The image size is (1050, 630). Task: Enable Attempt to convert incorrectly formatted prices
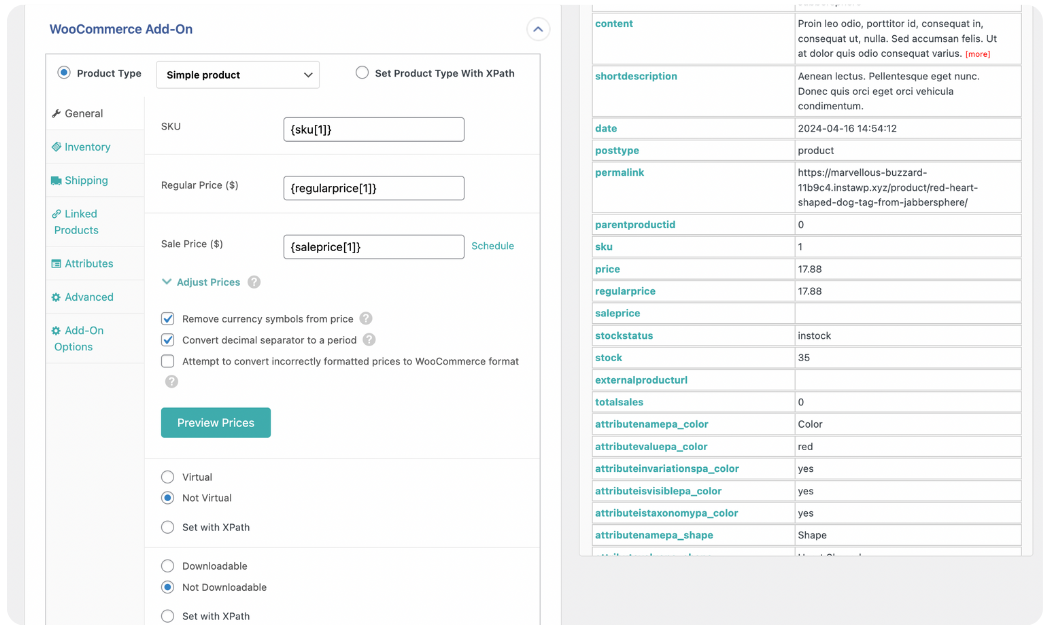tap(168, 361)
